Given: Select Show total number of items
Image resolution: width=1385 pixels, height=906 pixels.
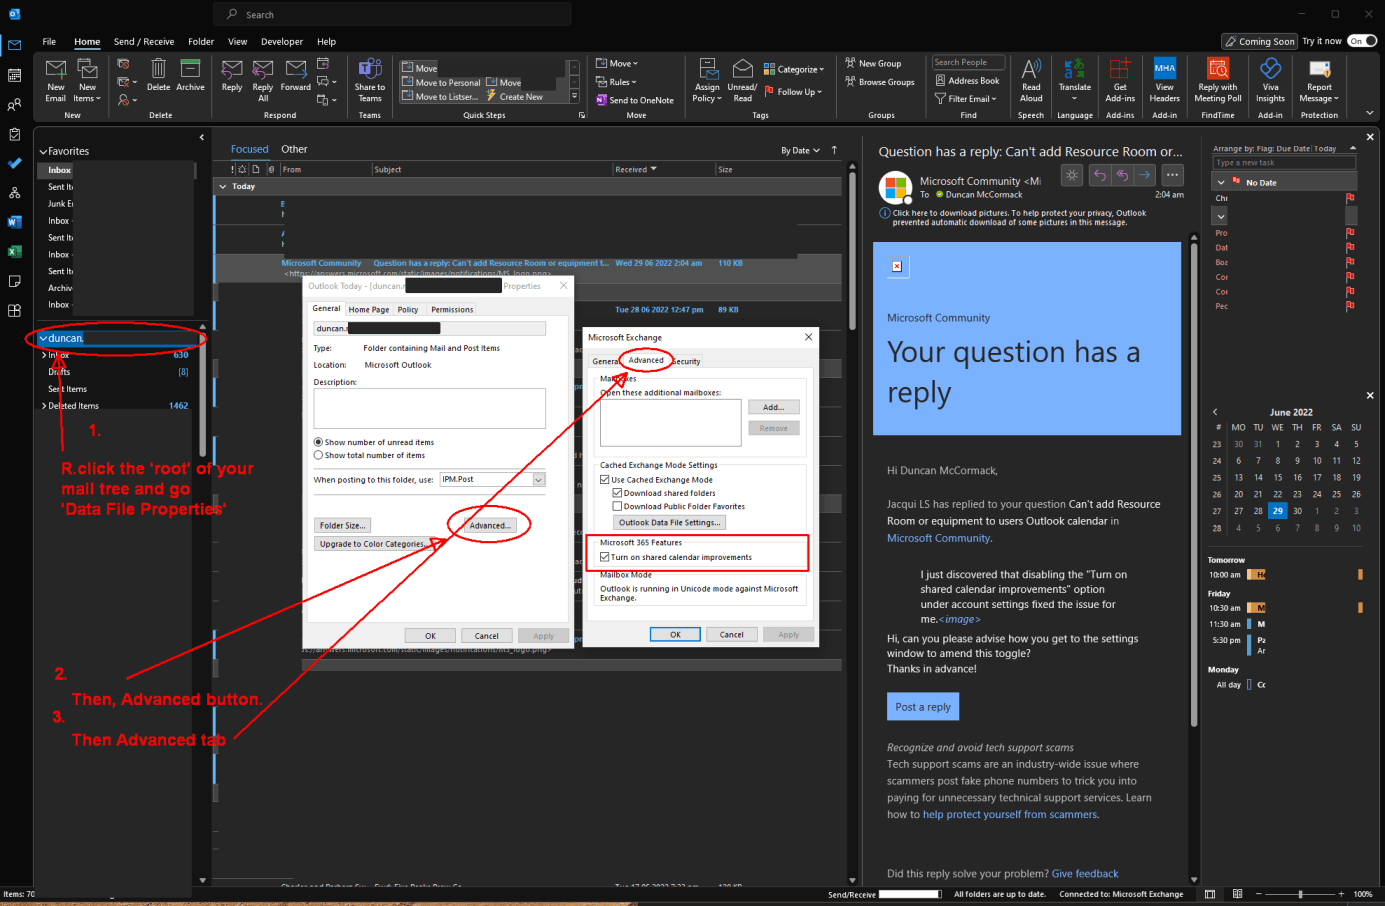Looking at the screenshot, I should point(318,455).
